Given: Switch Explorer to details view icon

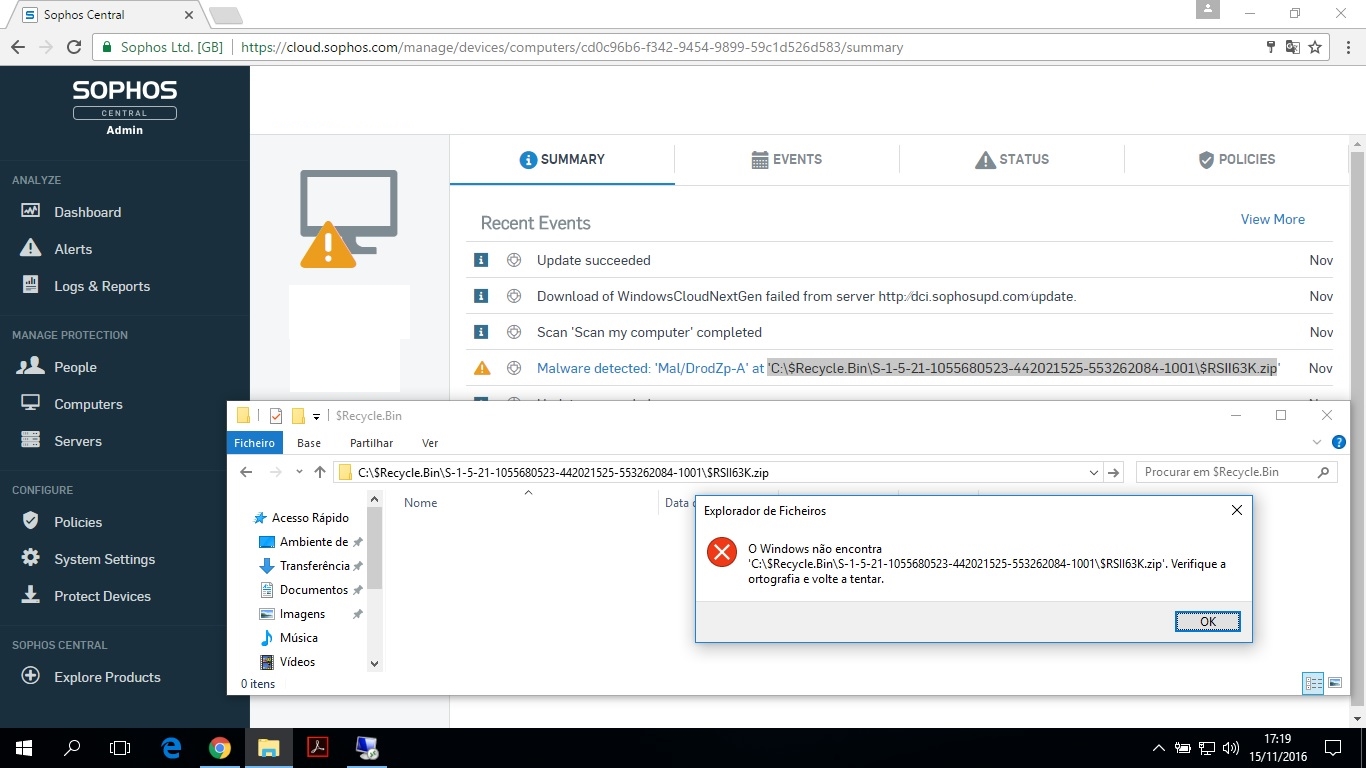Looking at the screenshot, I should point(1313,683).
